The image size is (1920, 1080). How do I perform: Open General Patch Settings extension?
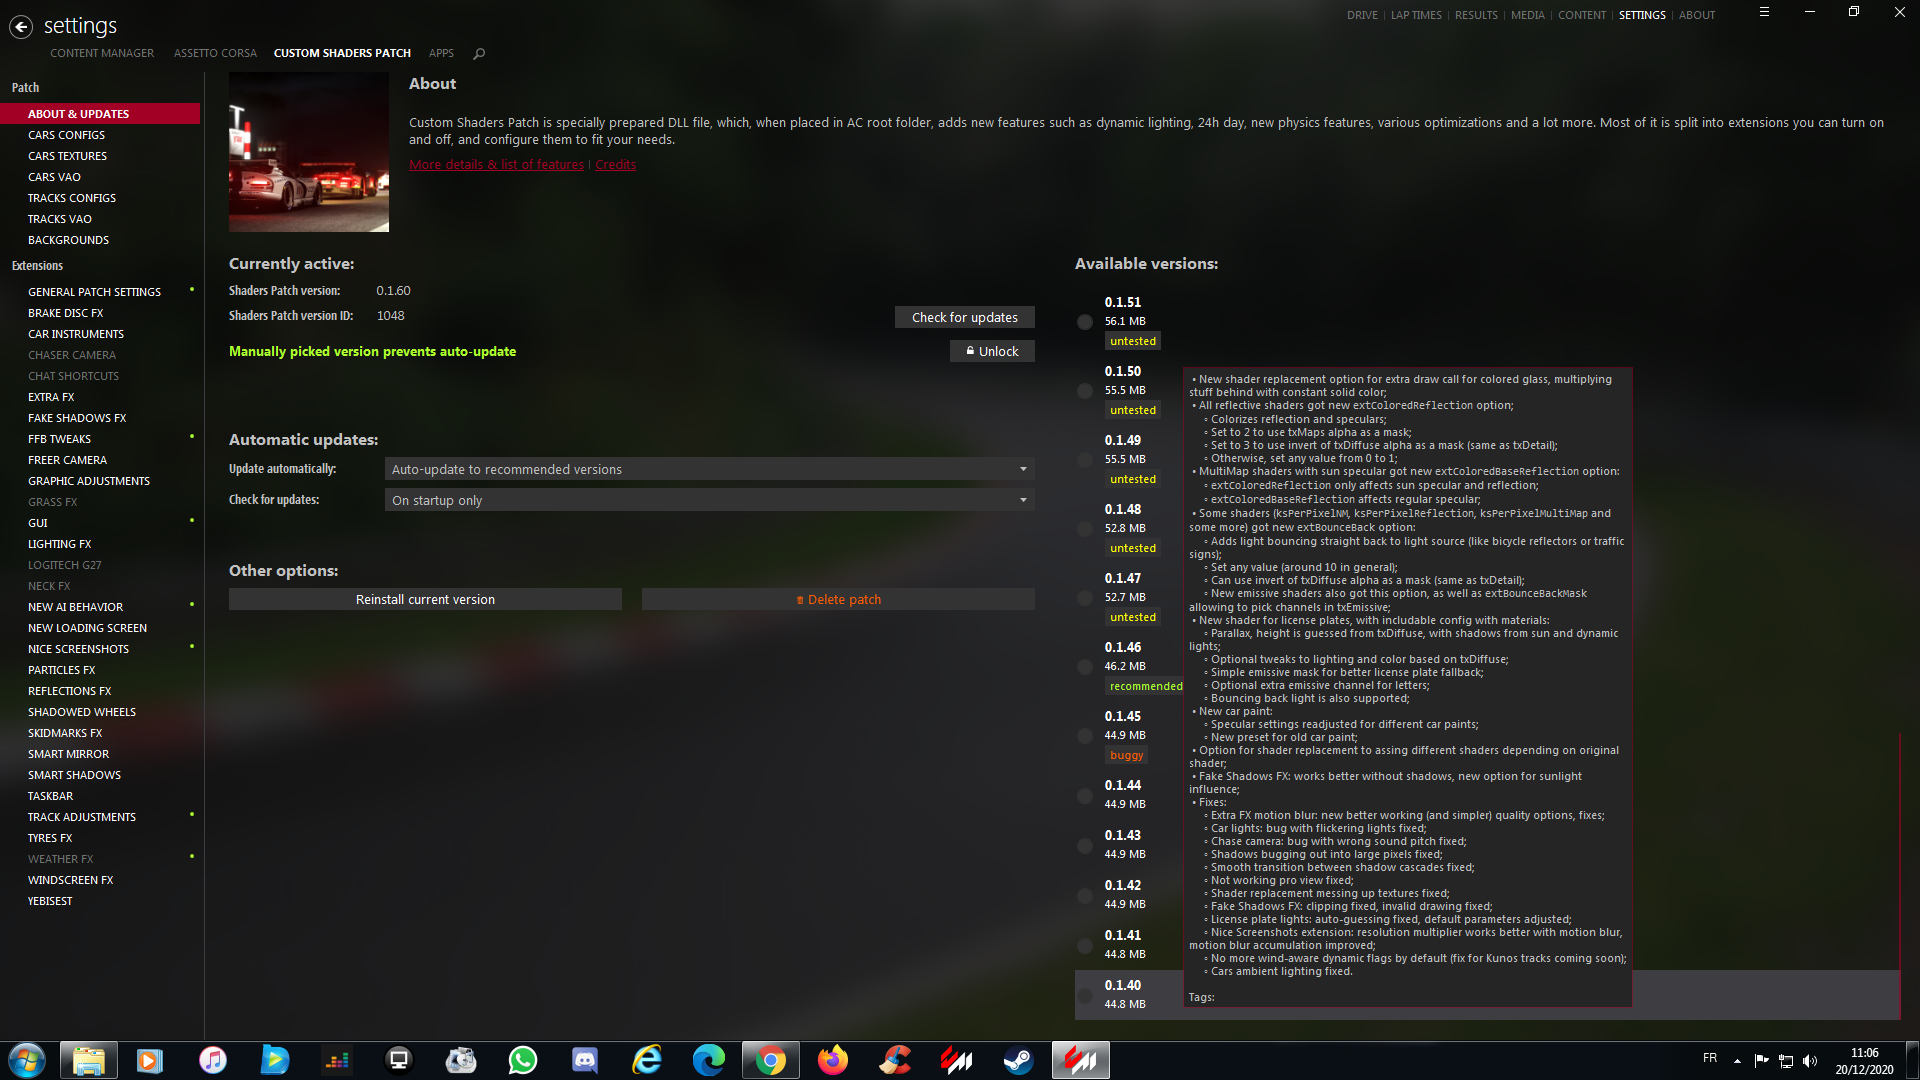[x=95, y=292]
